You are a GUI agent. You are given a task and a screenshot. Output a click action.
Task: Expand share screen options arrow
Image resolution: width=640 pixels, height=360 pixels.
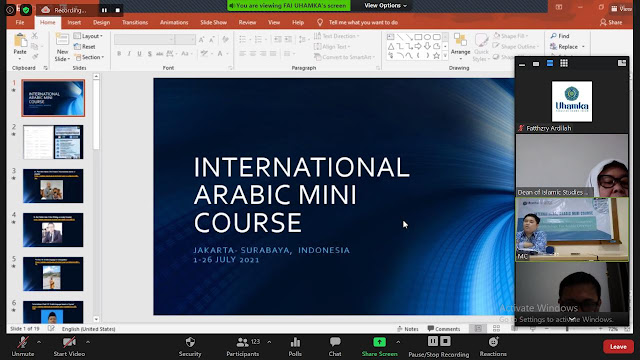(x=398, y=342)
